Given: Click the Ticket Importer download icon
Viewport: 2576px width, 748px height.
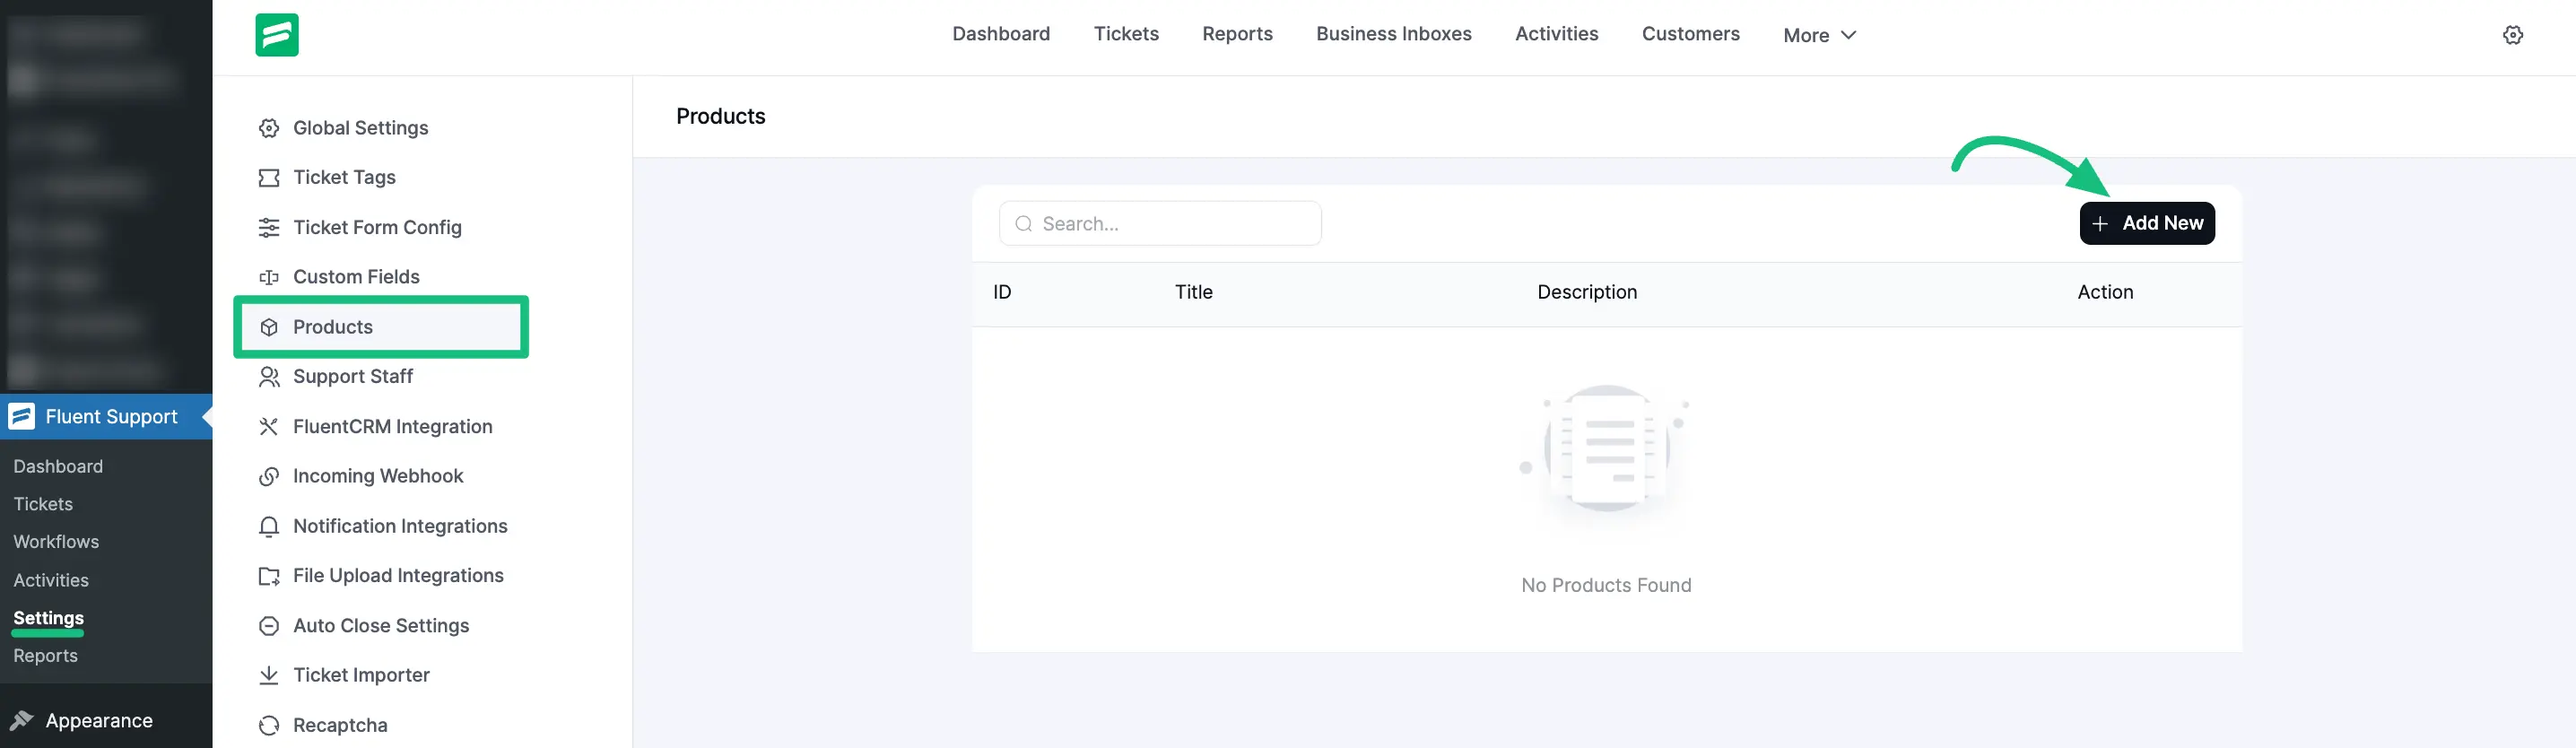Looking at the screenshot, I should (x=269, y=676).
